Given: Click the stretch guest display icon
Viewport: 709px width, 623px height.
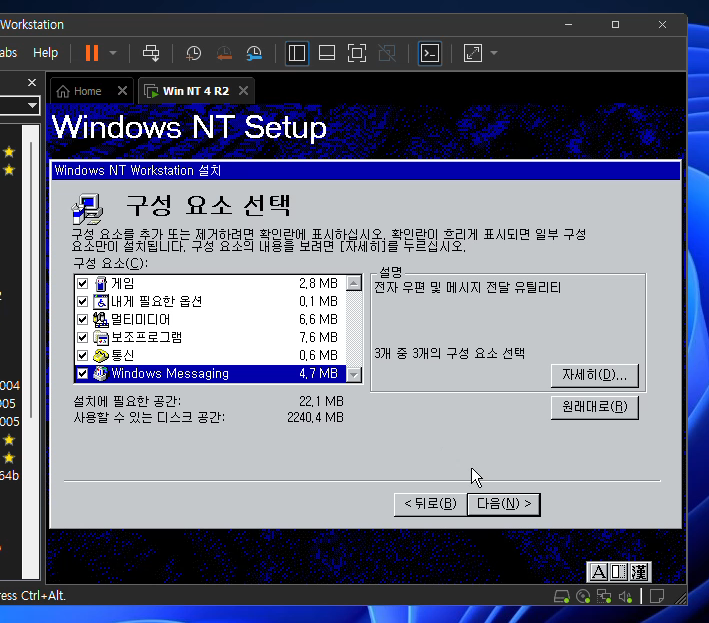Looking at the screenshot, I should click(x=473, y=53).
